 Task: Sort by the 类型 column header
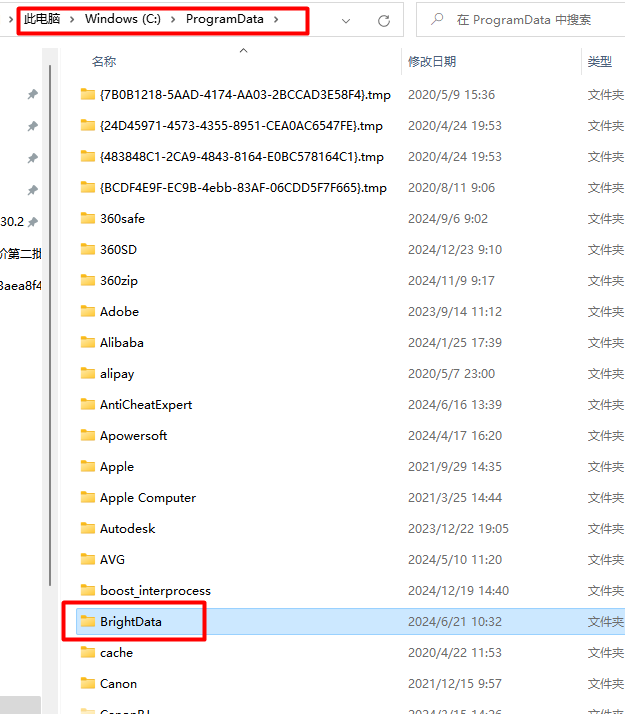coord(600,61)
